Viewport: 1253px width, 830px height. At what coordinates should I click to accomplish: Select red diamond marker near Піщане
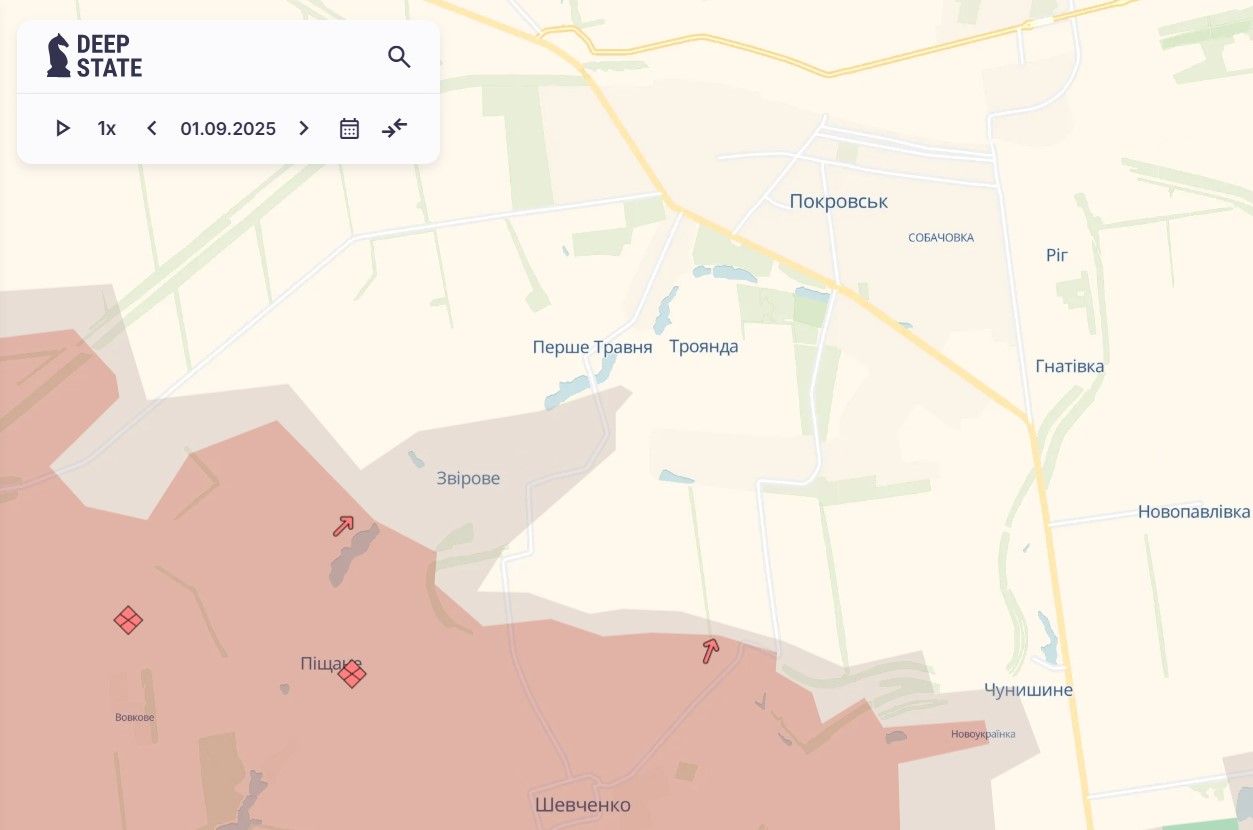point(352,674)
